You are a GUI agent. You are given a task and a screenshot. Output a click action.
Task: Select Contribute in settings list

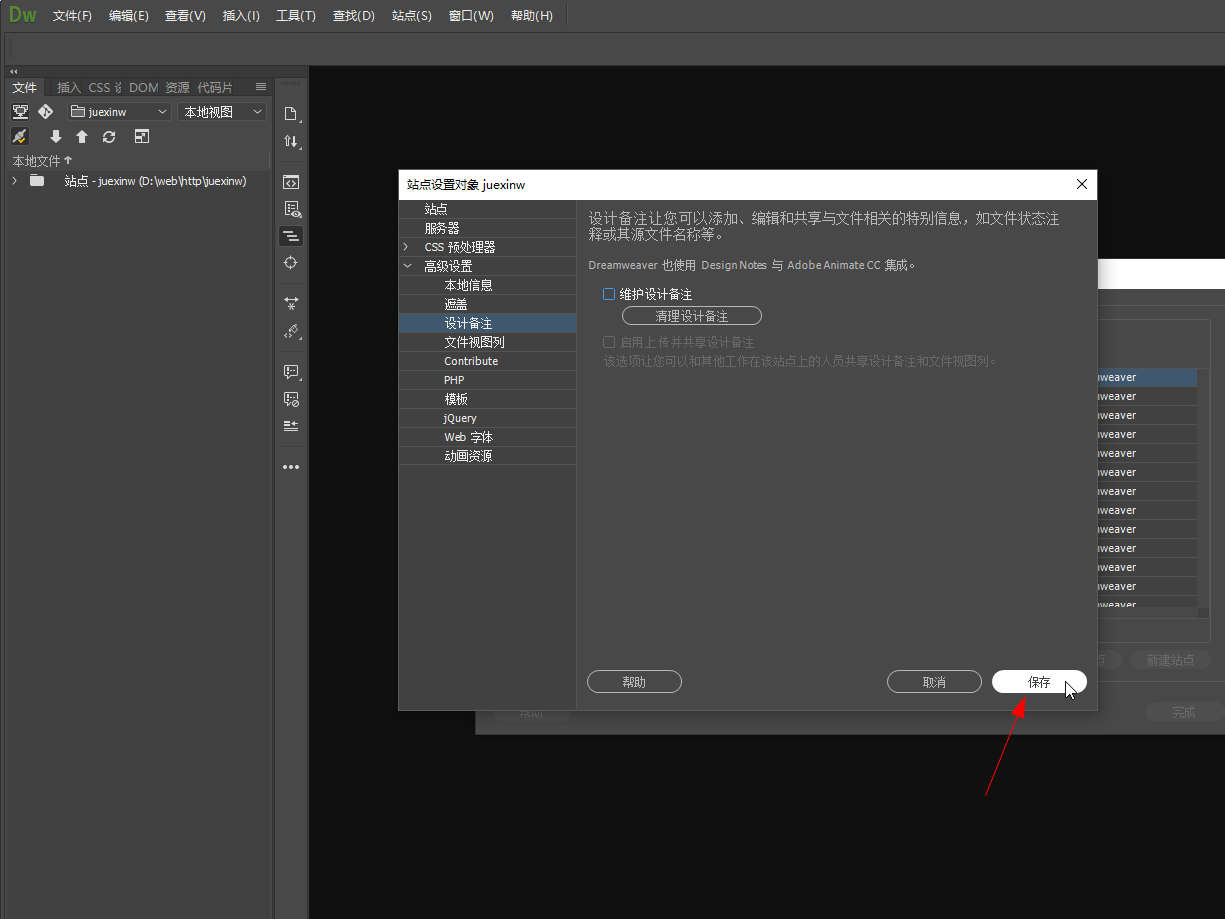pos(487,361)
